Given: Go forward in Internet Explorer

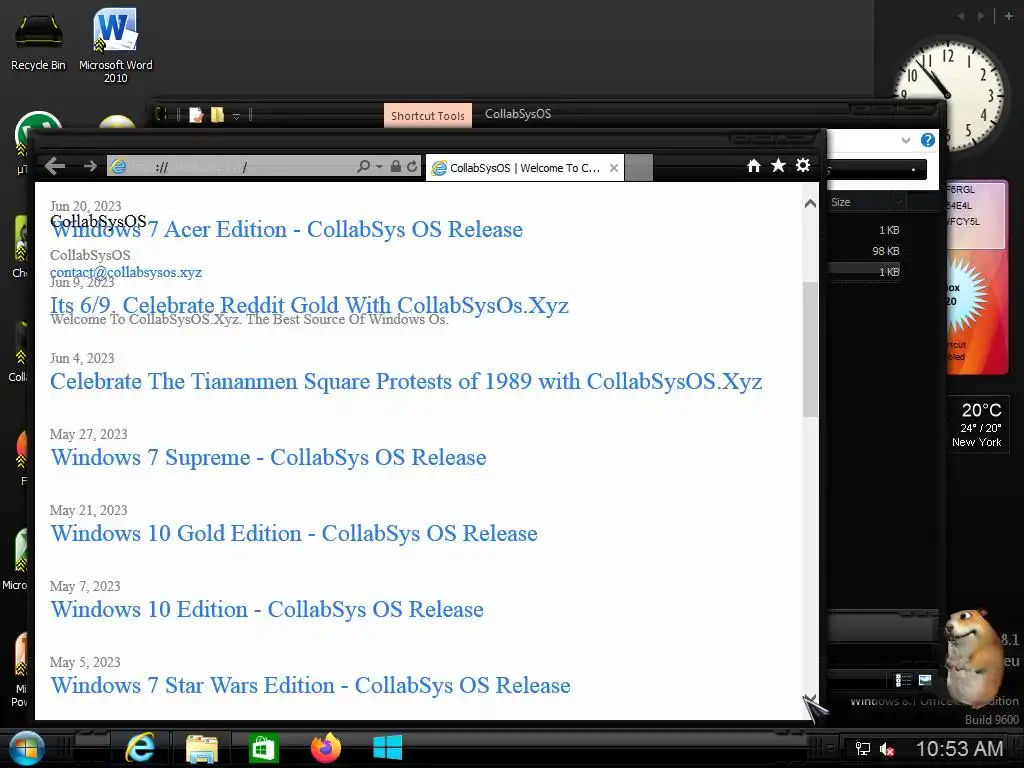Looking at the screenshot, I should [90, 167].
